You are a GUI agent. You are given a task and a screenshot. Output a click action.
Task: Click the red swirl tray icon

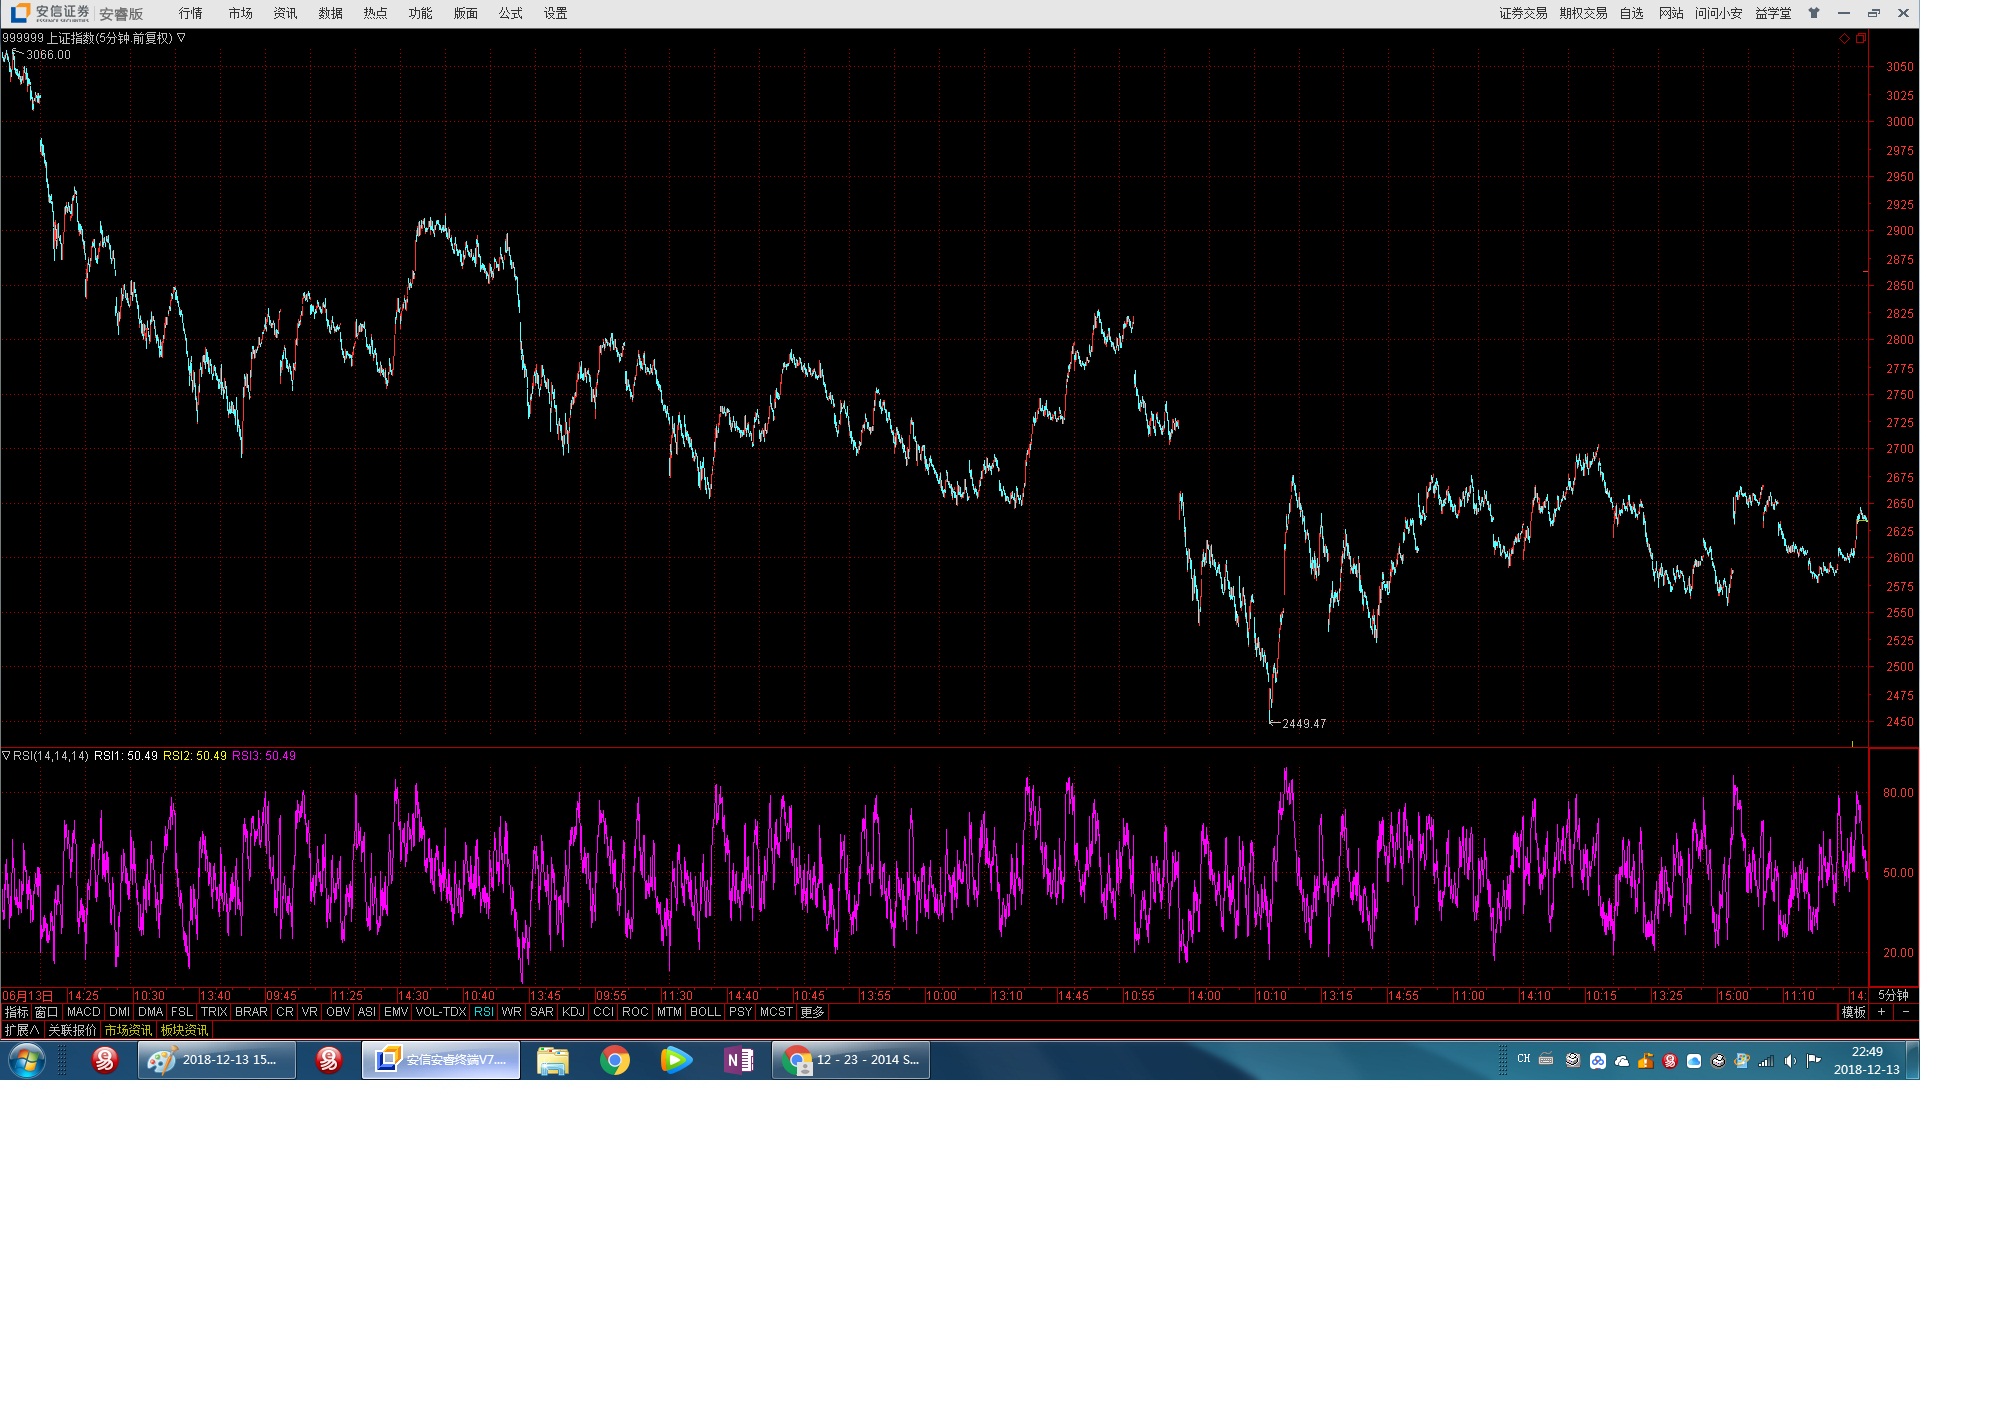pyautogui.click(x=1670, y=1061)
